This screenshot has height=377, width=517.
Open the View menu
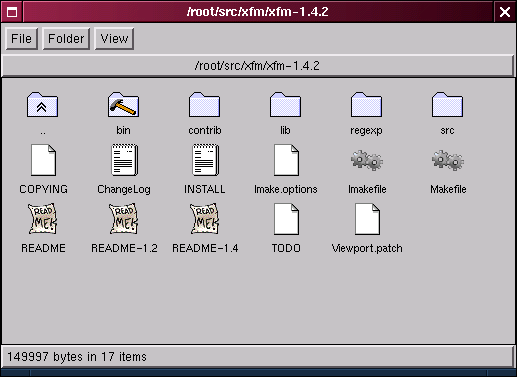[114, 39]
